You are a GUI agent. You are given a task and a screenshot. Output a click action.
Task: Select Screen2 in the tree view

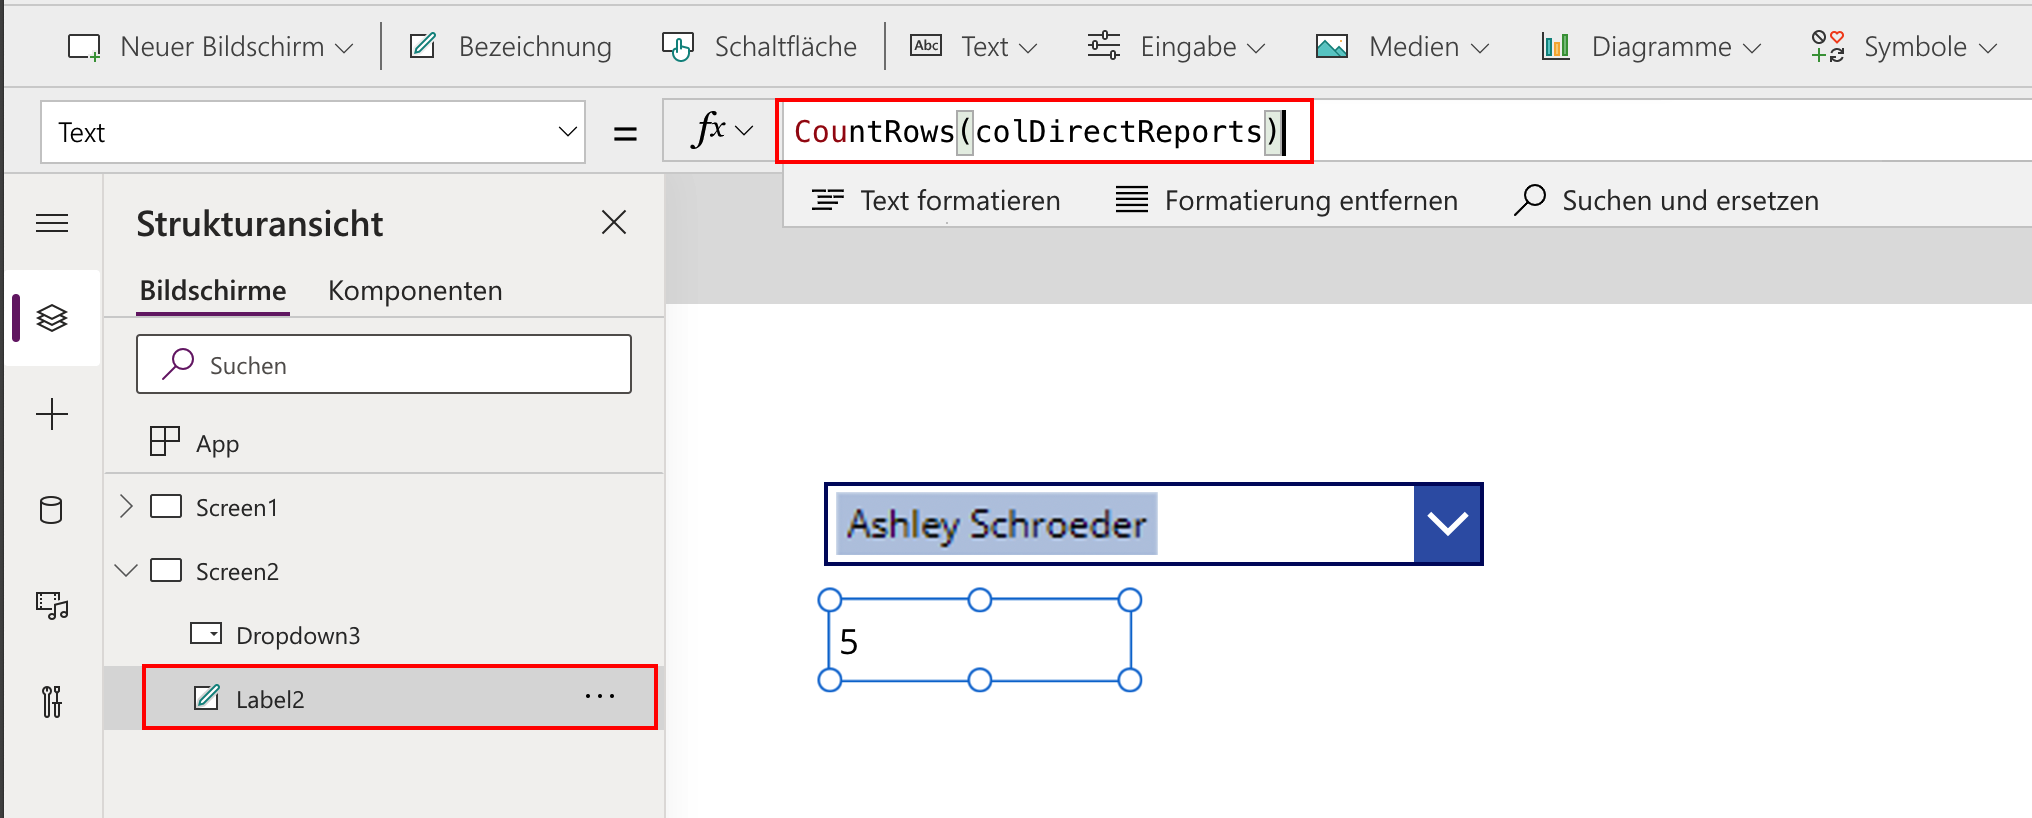tap(238, 571)
